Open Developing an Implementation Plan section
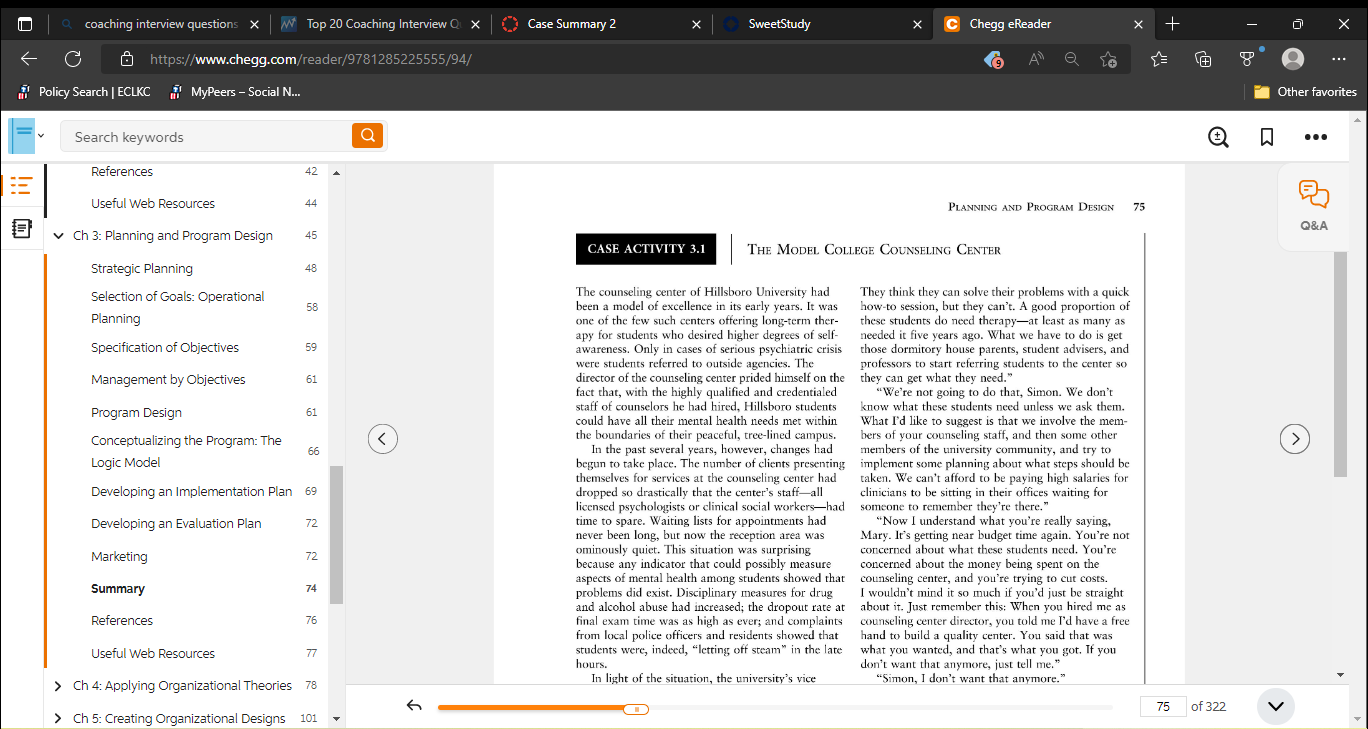Image resolution: width=1368 pixels, height=729 pixels. tap(192, 491)
